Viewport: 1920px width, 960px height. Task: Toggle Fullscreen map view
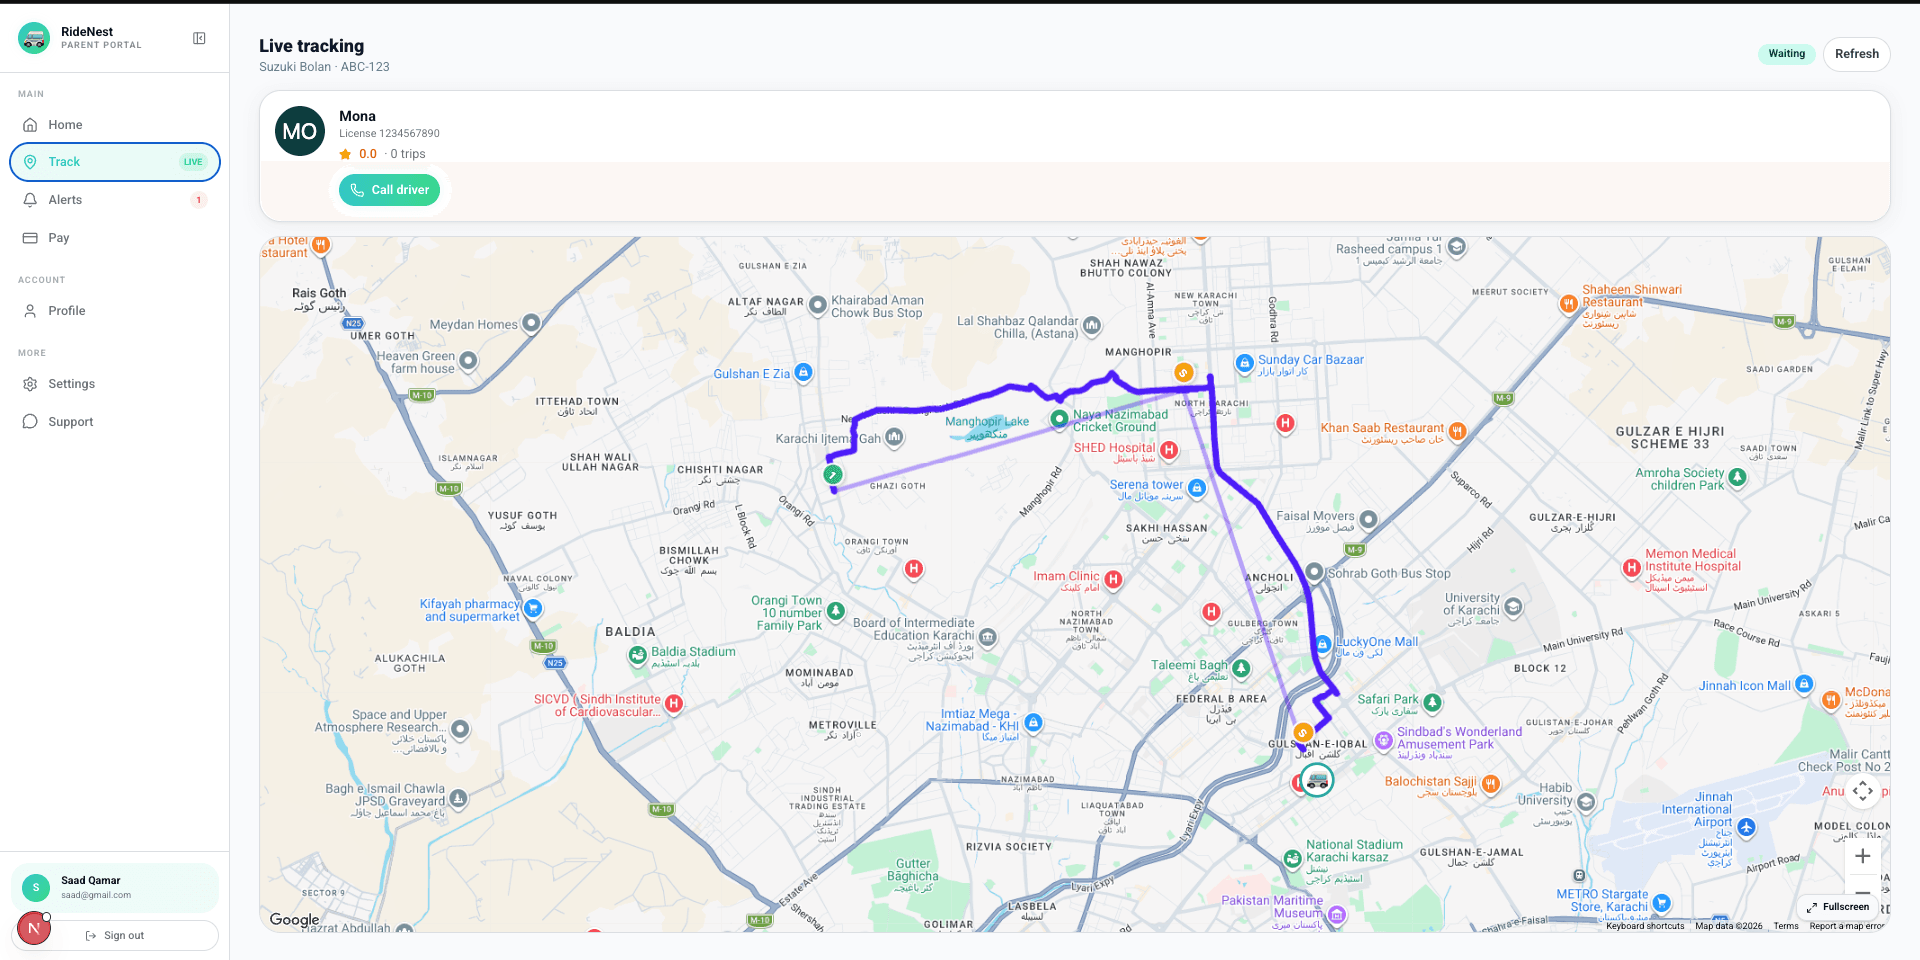1838,907
